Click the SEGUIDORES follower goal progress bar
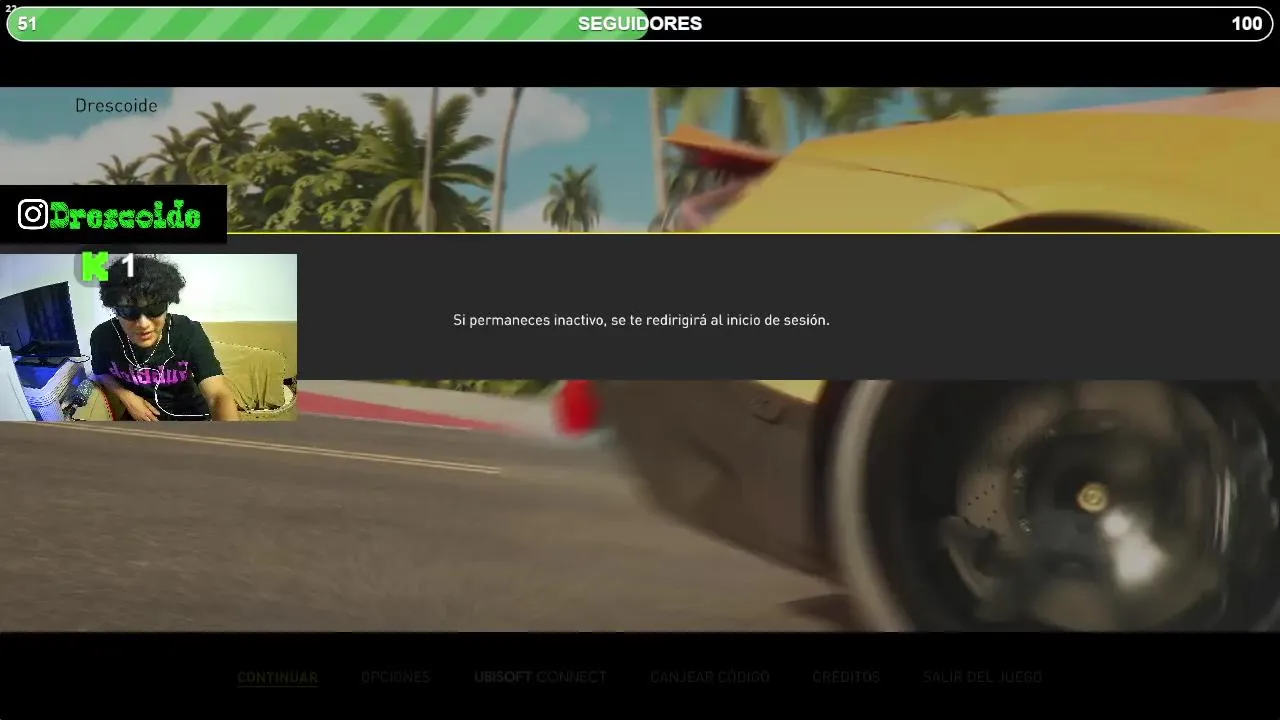1280x720 pixels. (x=640, y=24)
